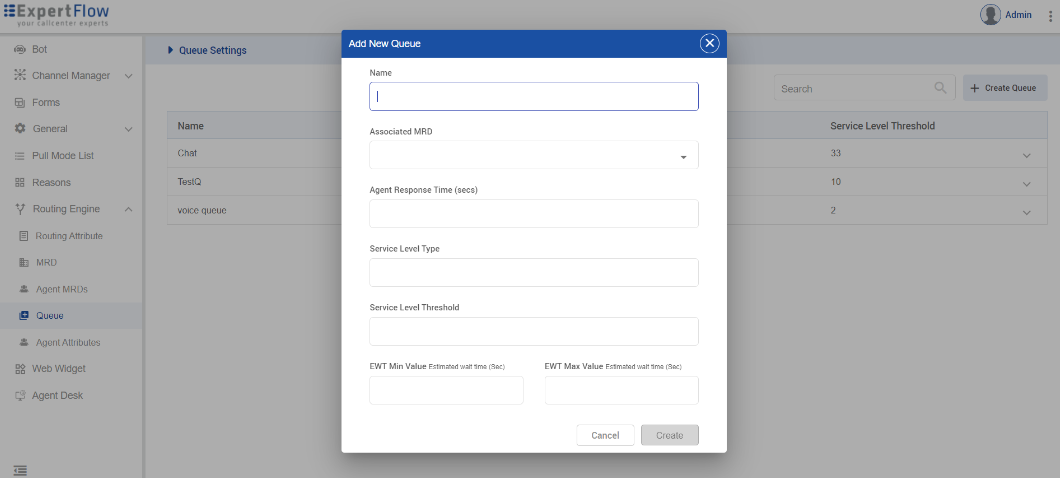Click the Web Widget icon
This screenshot has width=1060, height=478.
pyautogui.click(x=20, y=369)
